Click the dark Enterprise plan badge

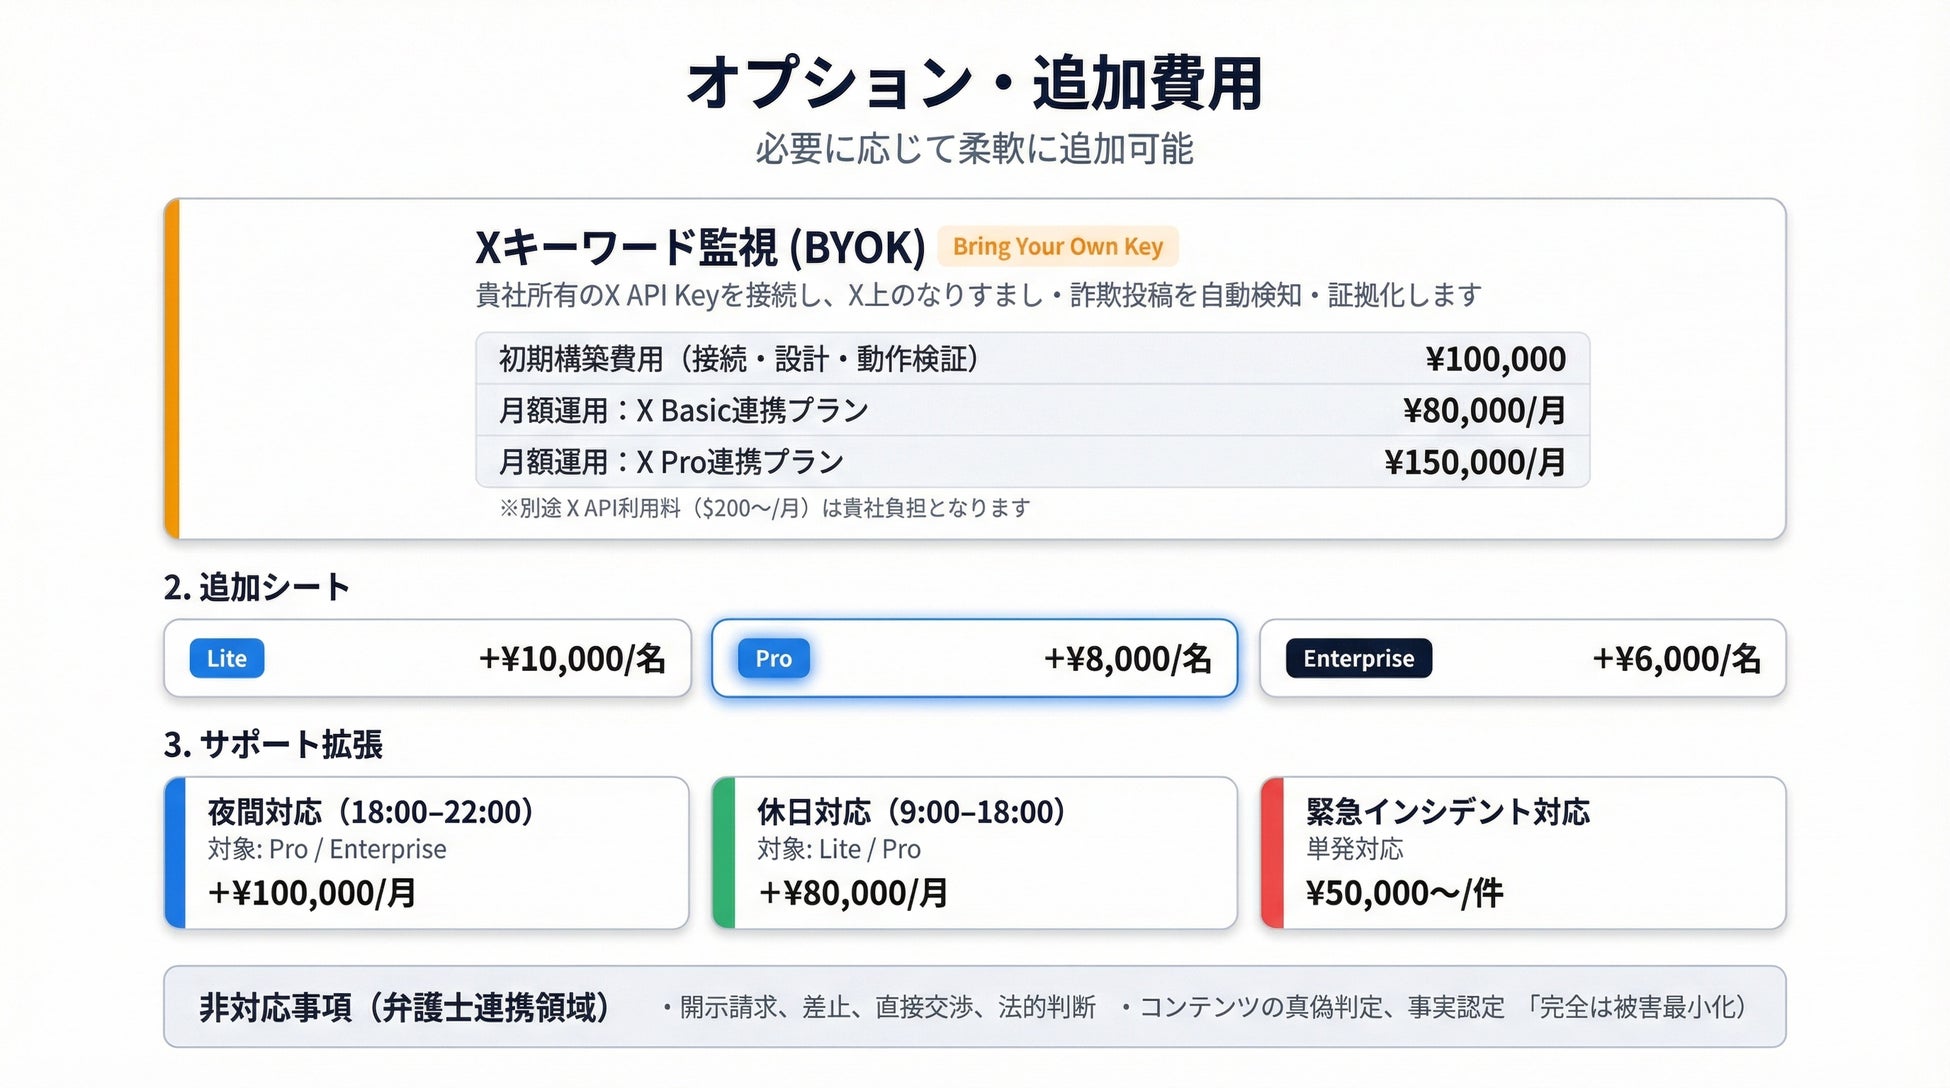(1358, 658)
